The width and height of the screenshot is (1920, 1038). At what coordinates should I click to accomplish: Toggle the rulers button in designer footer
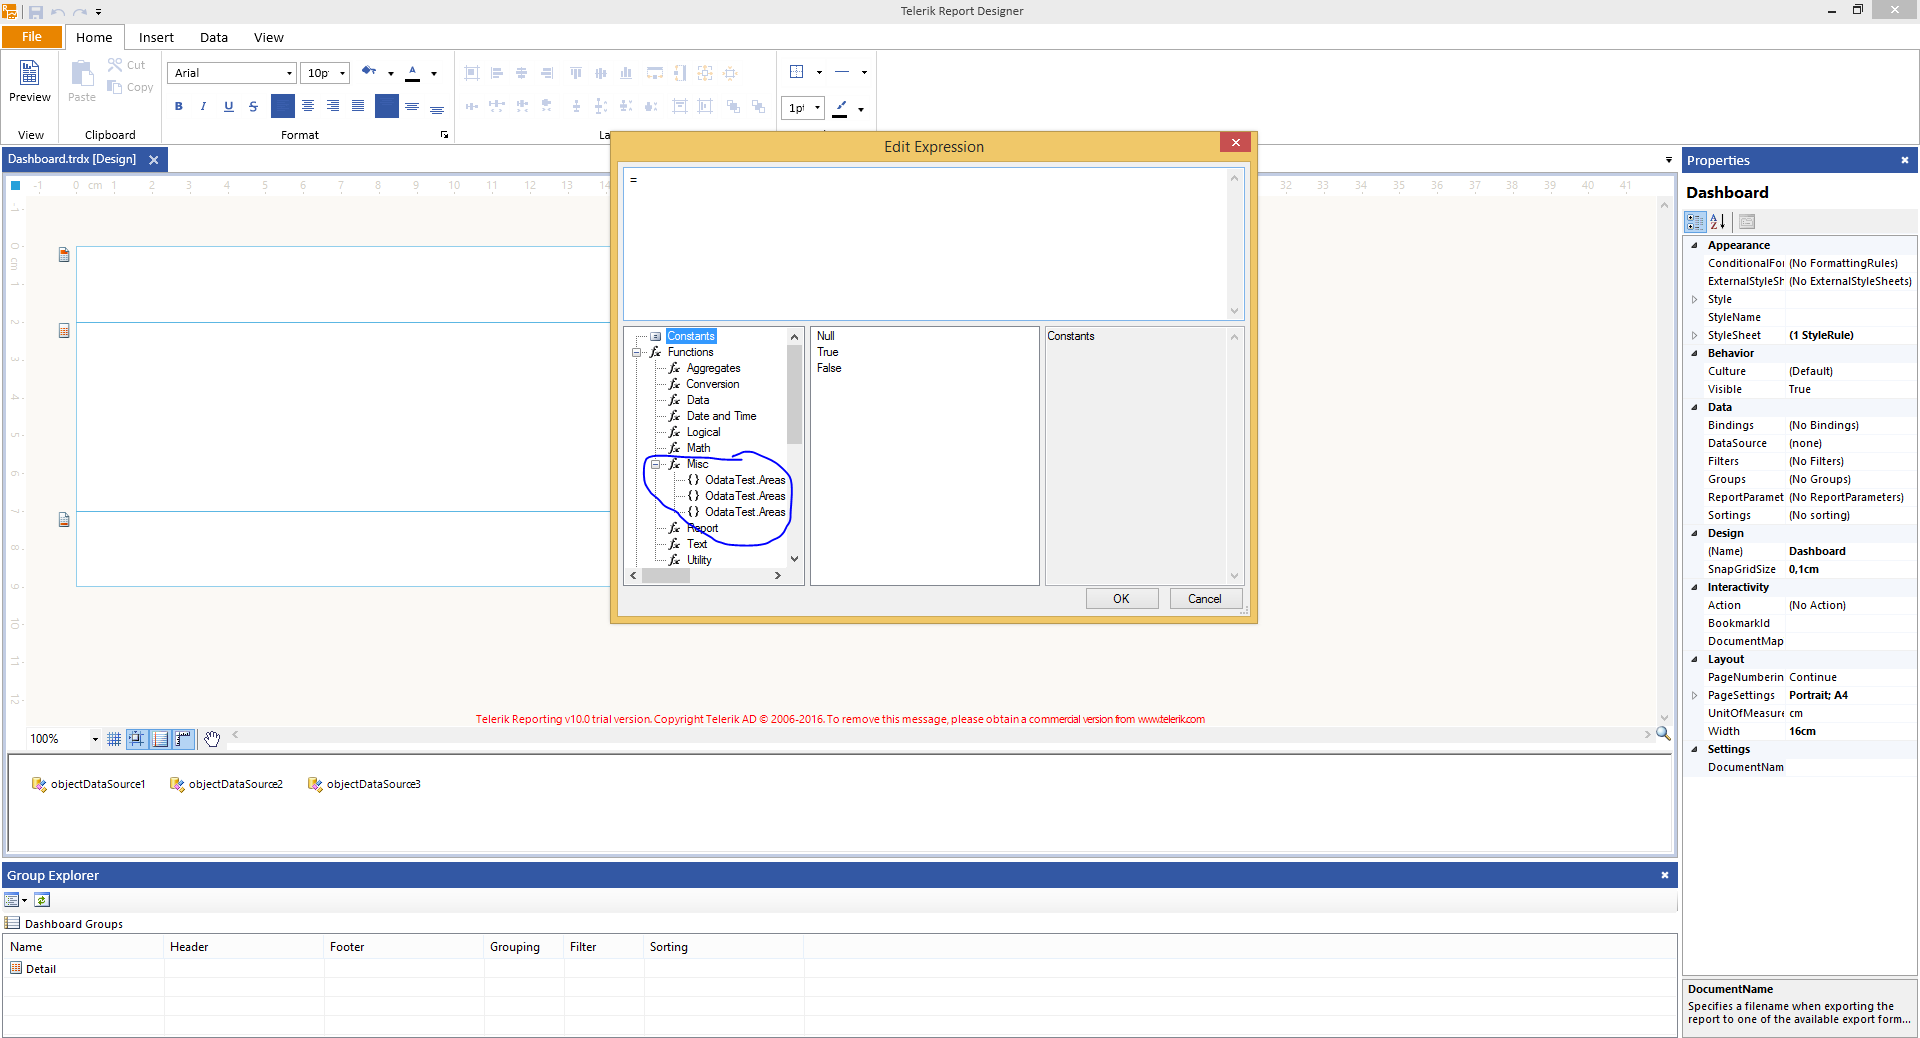point(183,739)
